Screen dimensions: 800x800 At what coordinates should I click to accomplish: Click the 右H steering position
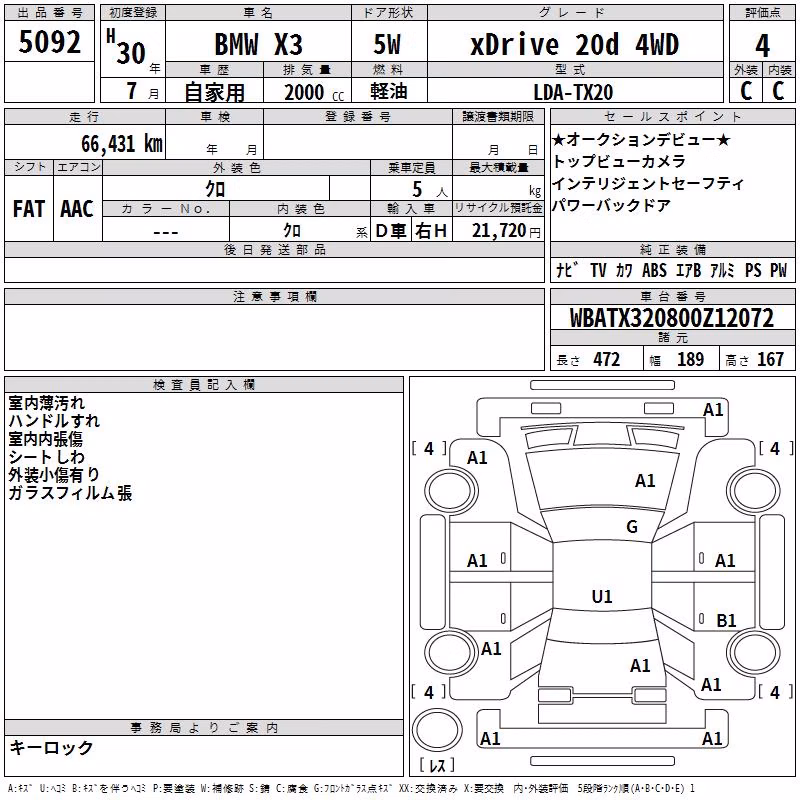431,231
